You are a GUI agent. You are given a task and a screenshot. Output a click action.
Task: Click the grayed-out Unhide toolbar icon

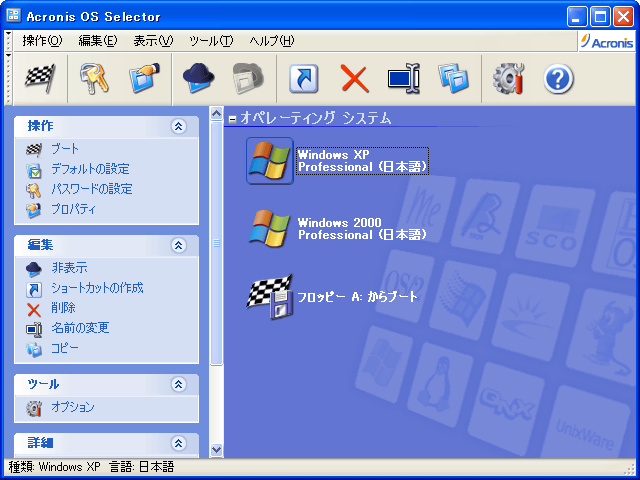point(248,78)
